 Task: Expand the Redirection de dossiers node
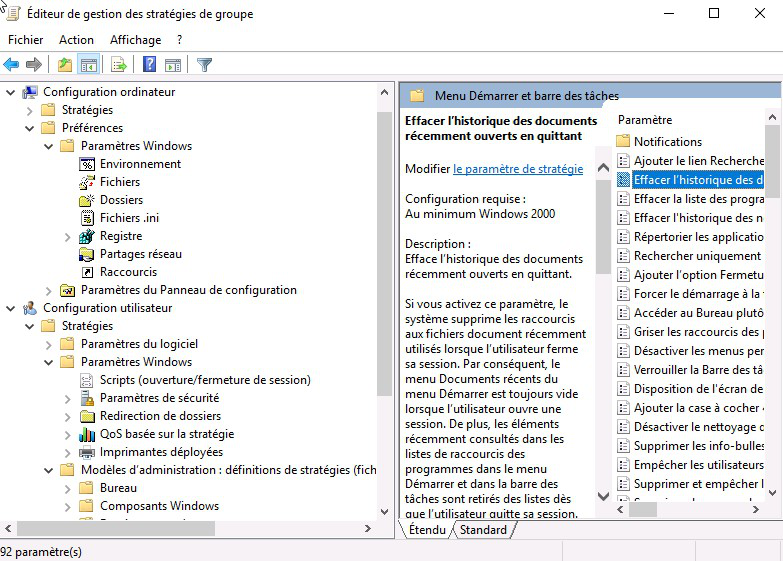(x=67, y=416)
